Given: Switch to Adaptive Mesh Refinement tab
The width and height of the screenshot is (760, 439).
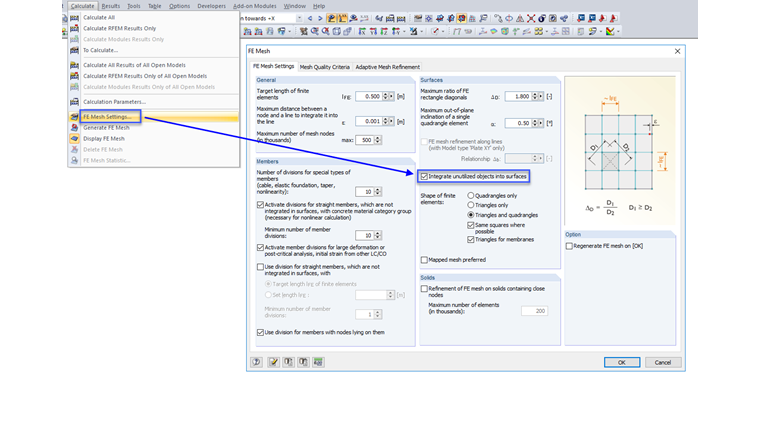Looking at the screenshot, I should pyautogui.click(x=387, y=67).
